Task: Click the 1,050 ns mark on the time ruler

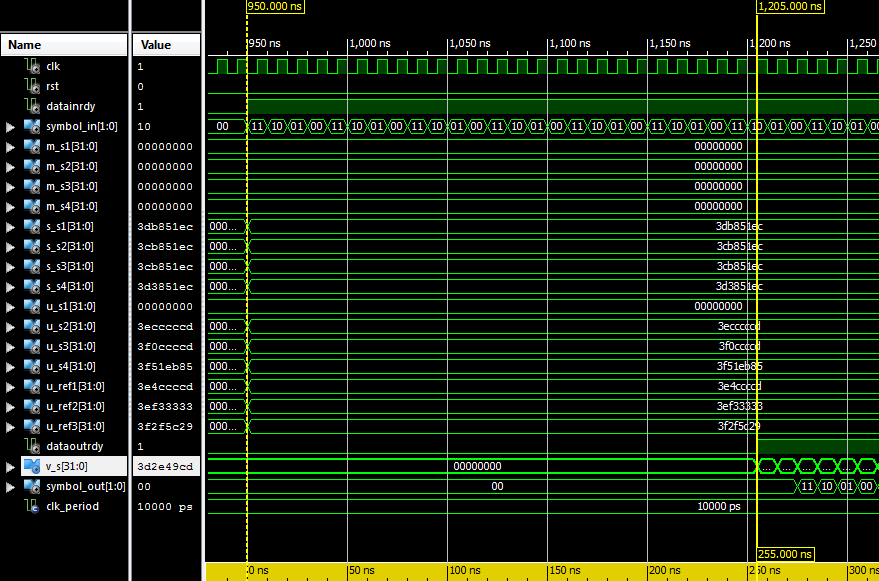Action: pyautogui.click(x=470, y=43)
